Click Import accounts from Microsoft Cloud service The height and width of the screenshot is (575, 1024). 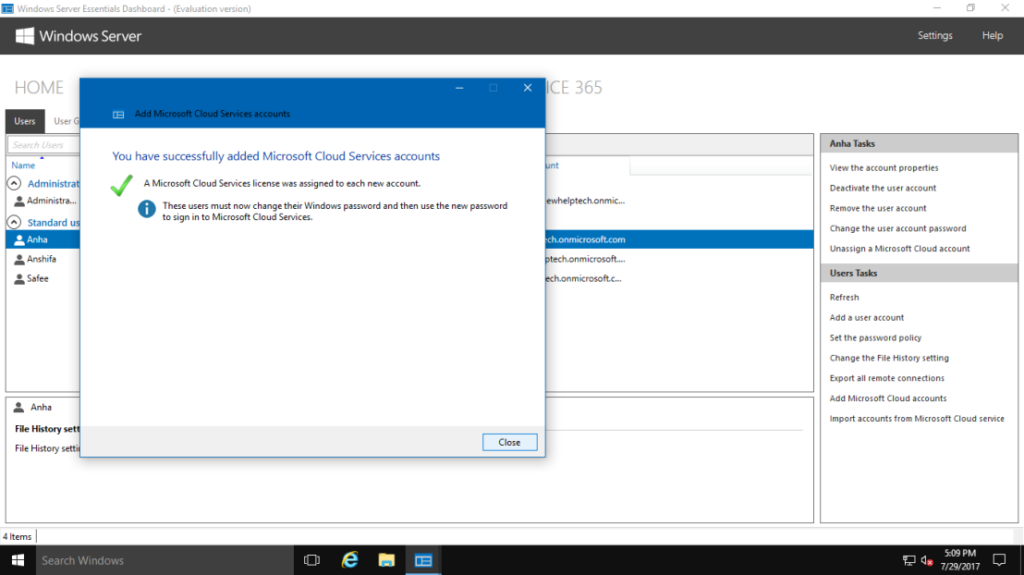tap(916, 419)
